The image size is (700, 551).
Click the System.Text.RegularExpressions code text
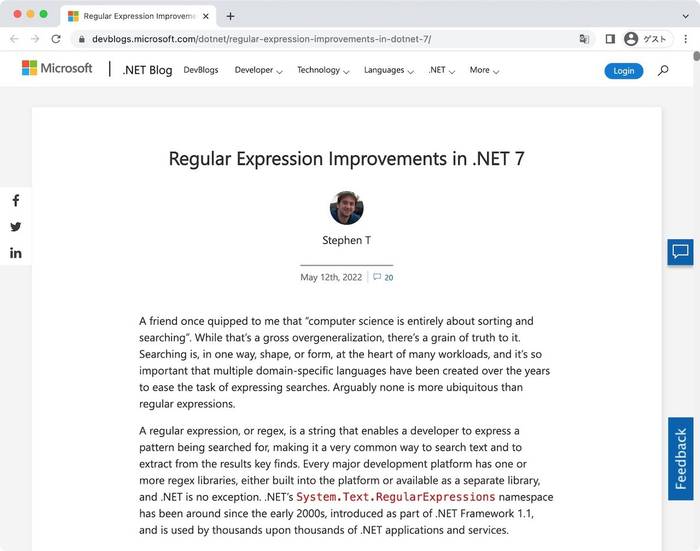click(x=396, y=497)
